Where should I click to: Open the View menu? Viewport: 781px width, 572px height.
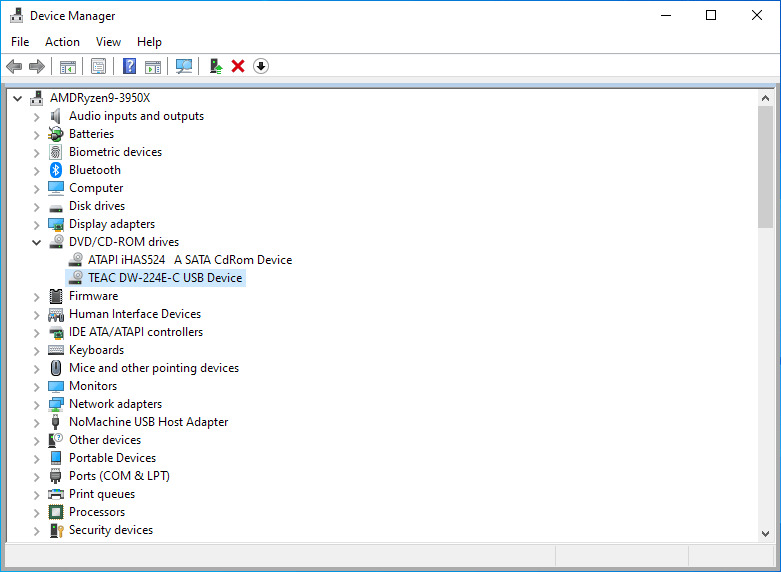[x=108, y=42]
